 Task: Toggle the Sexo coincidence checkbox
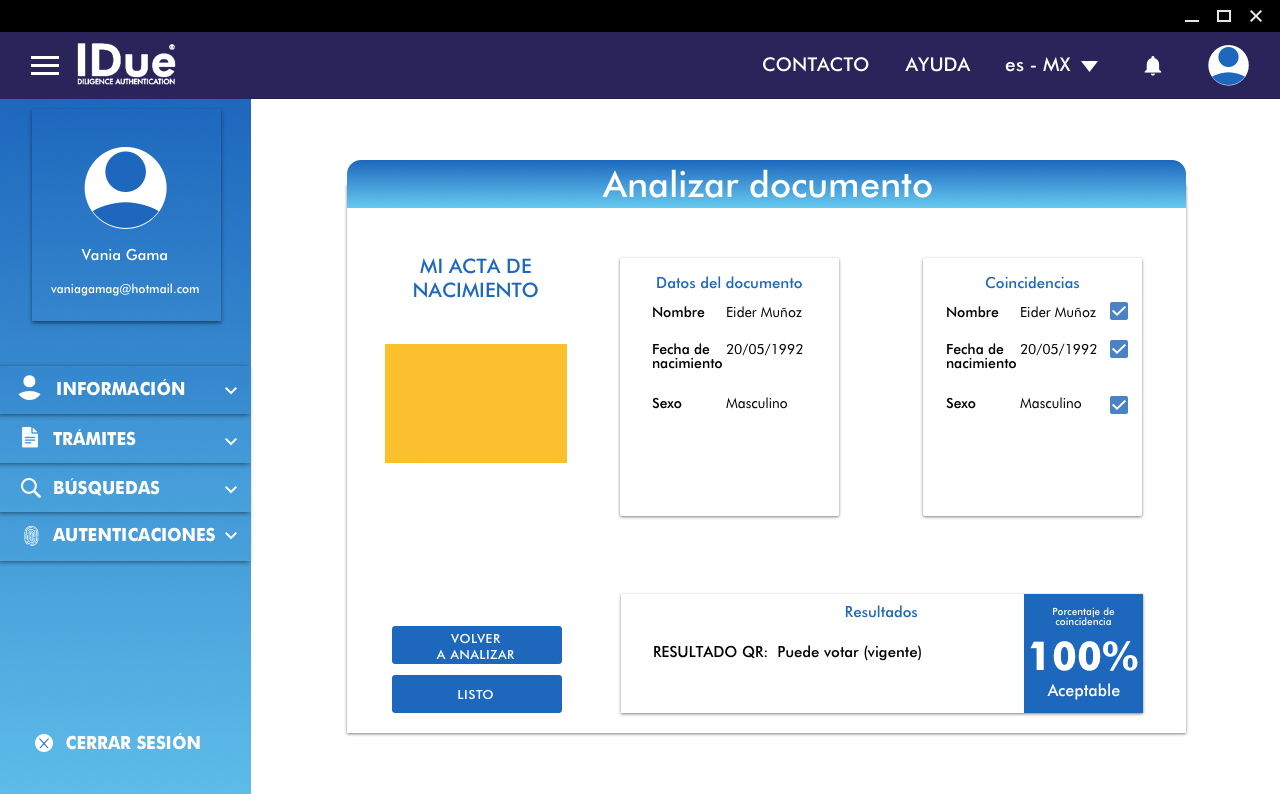coord(1119,405)
